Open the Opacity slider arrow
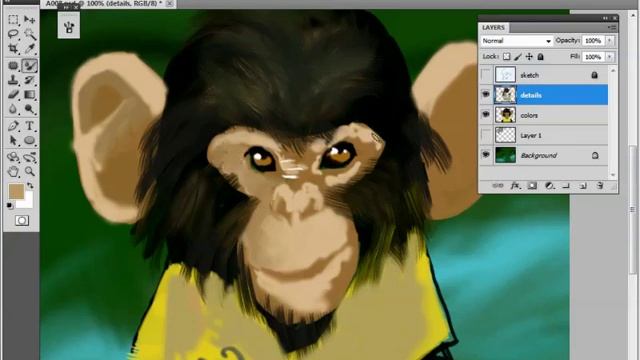Image resolution: width=640 pixels, height=360 pixels. pos(609,41)
